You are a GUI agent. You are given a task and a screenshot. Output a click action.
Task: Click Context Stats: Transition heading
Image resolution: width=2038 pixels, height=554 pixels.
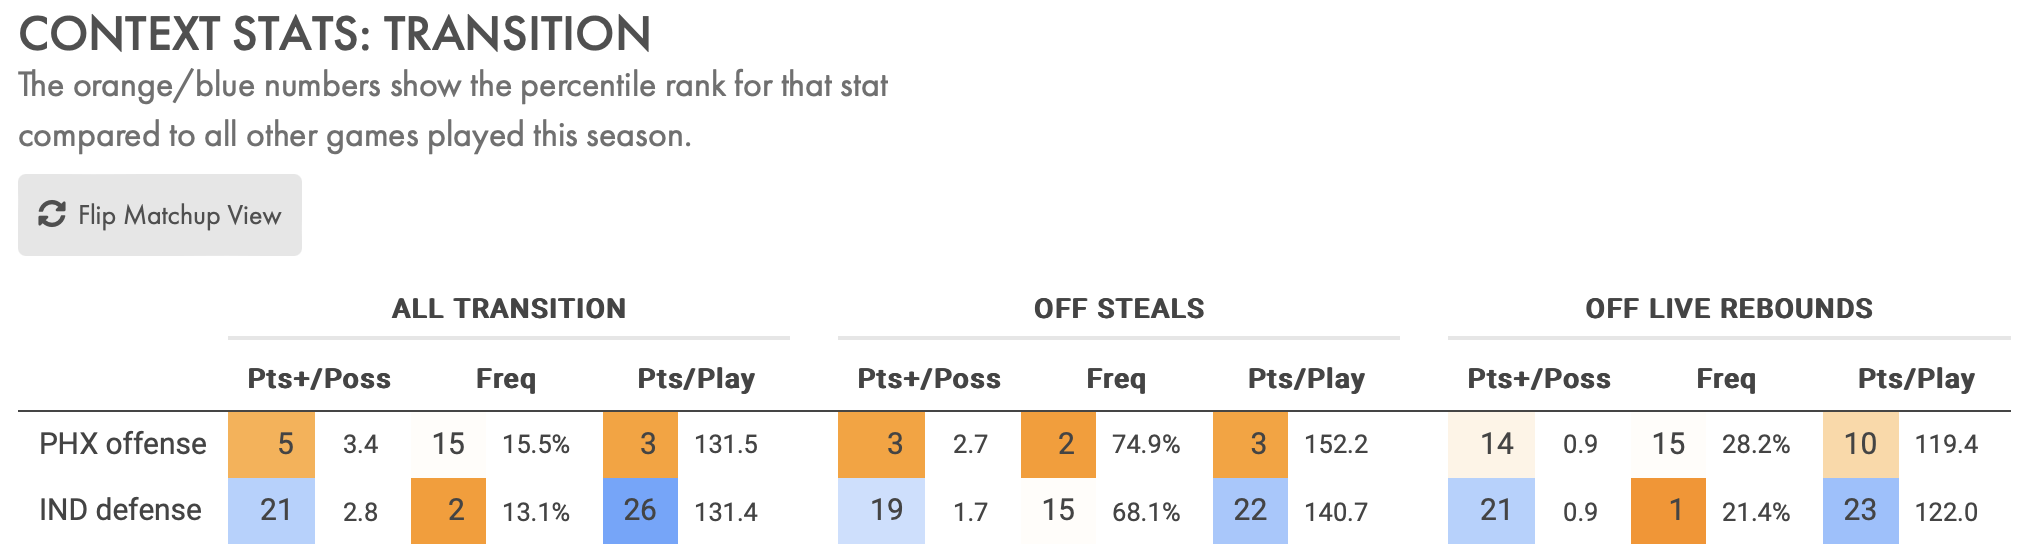(x=335, y=34)
